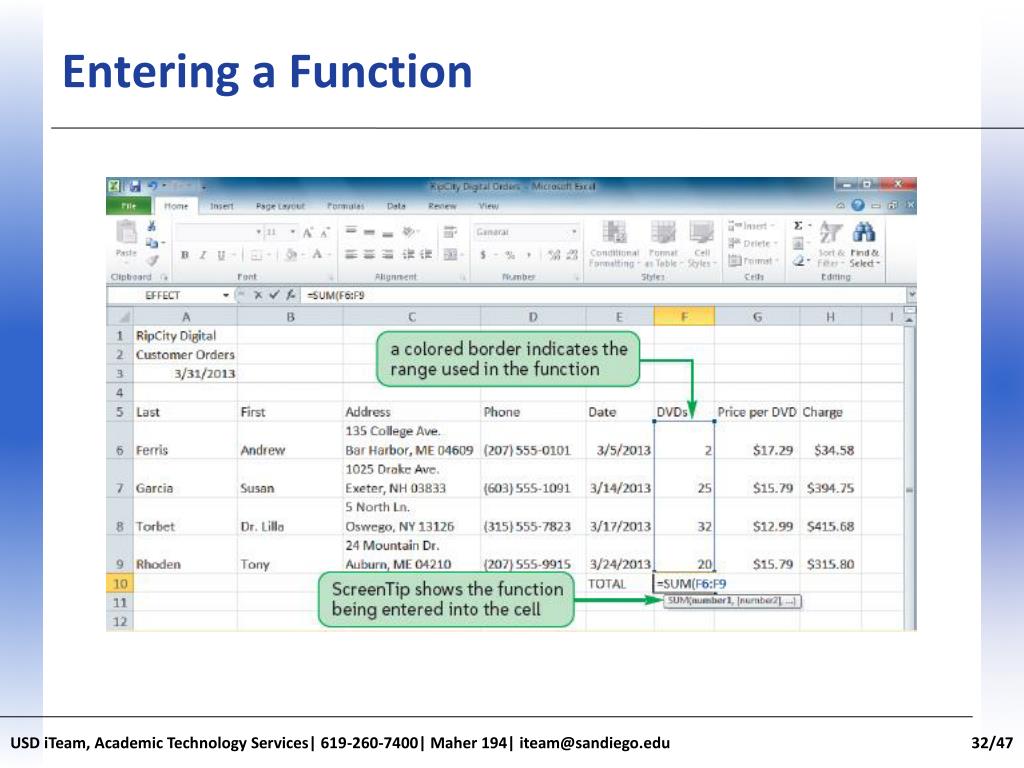Click the Increase Decimal icon

point(554,255)
